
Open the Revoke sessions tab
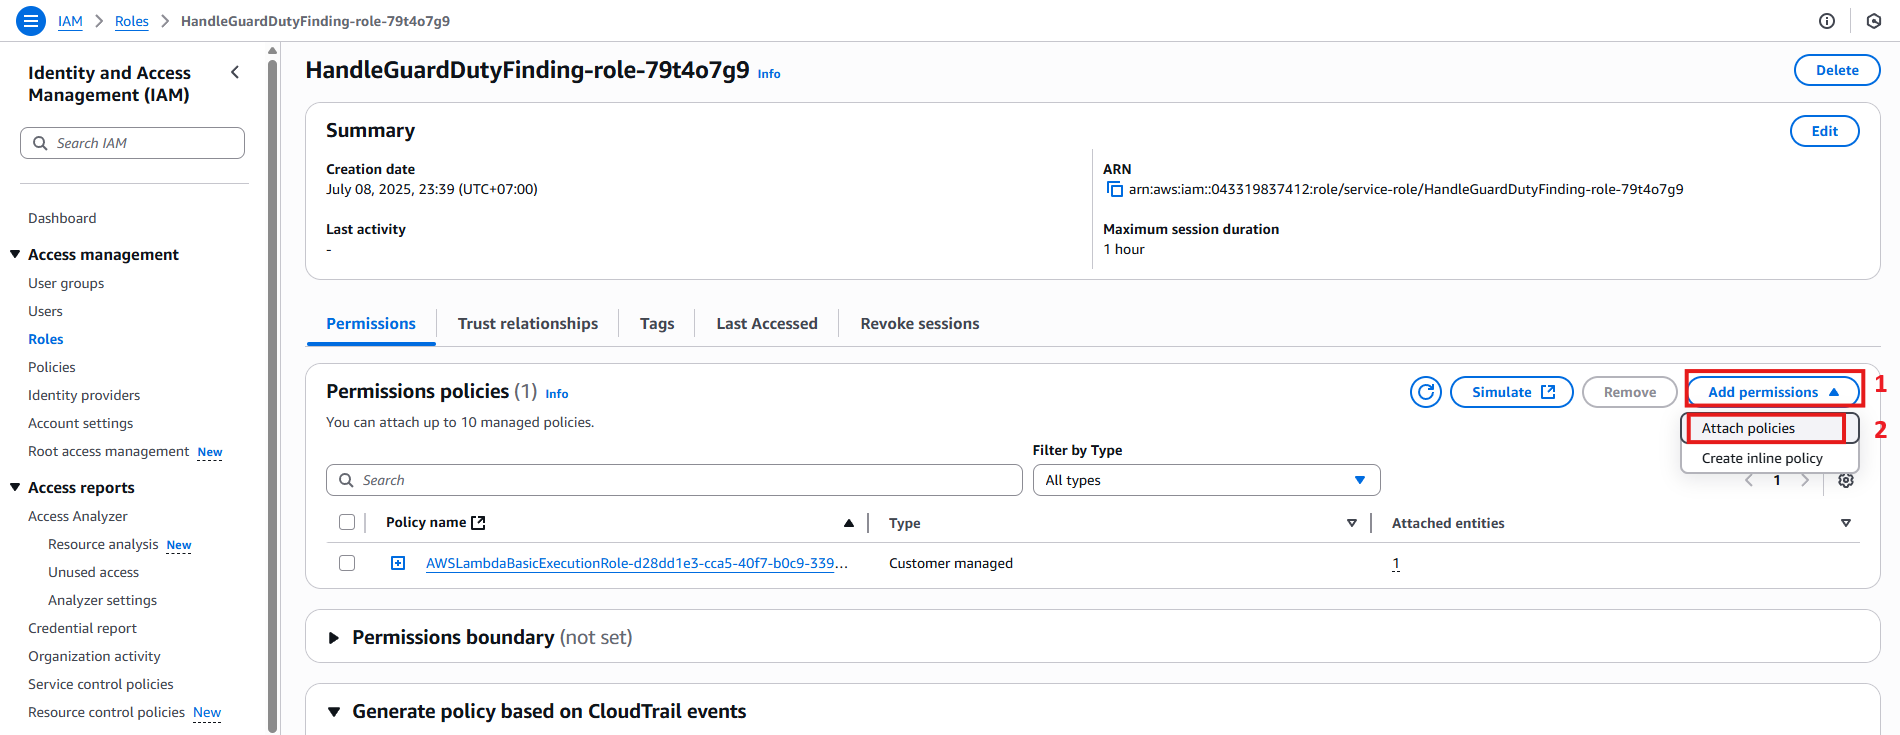[x=920, y=324]
